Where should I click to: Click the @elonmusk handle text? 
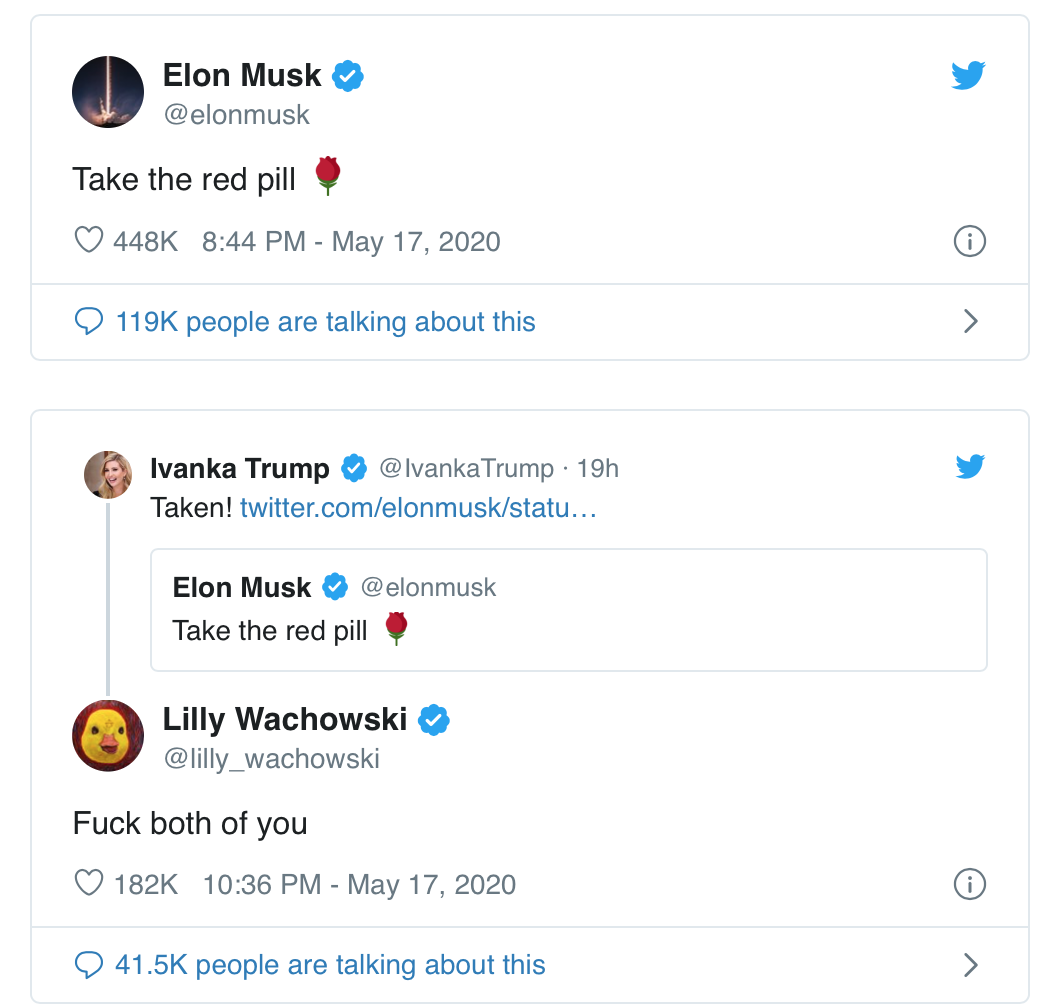point(237,114)
